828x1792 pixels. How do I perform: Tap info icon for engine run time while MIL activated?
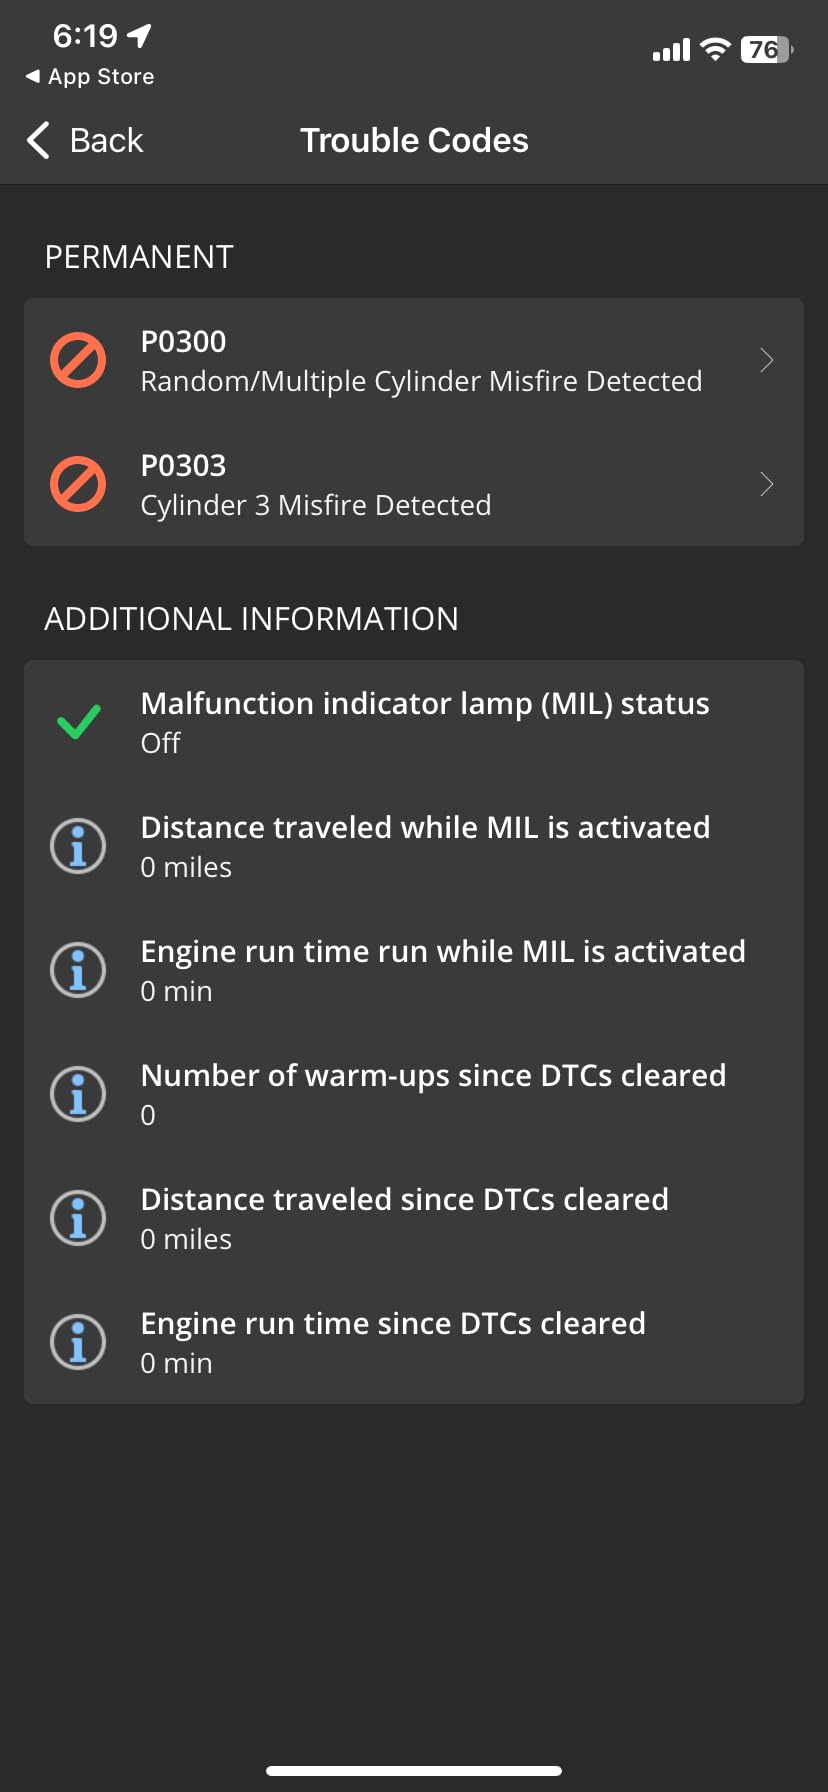point(78,970)
